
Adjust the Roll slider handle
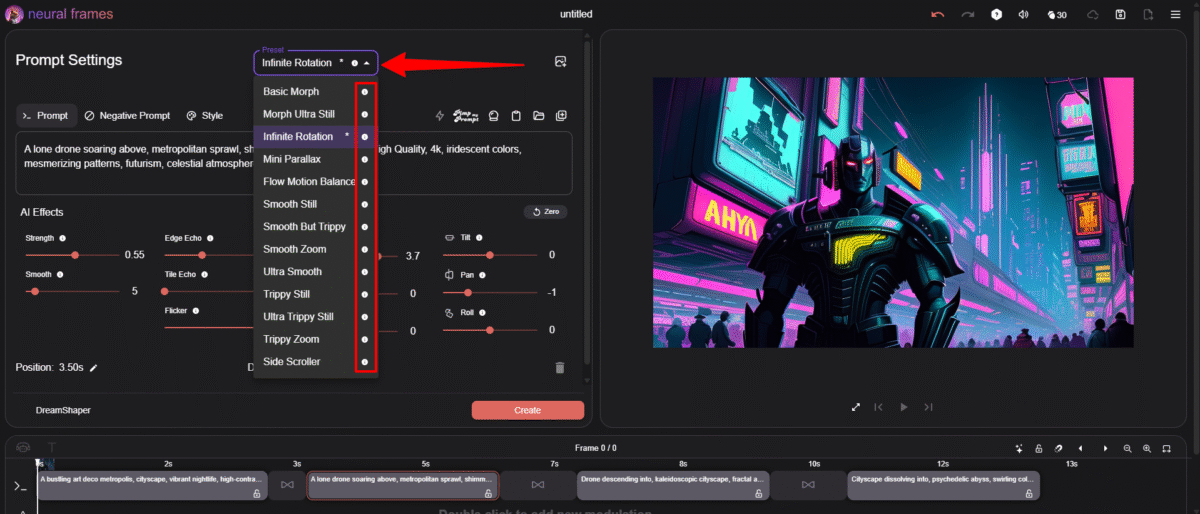pos(489,330)
